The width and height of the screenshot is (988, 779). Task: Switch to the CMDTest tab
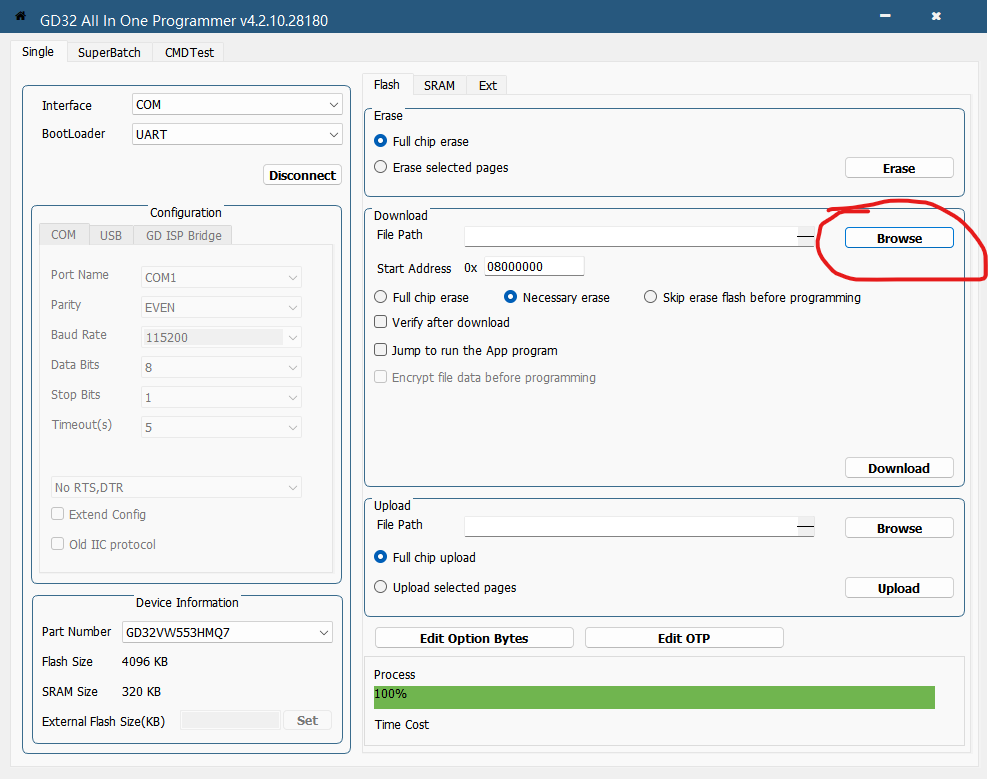click(189, 52)
